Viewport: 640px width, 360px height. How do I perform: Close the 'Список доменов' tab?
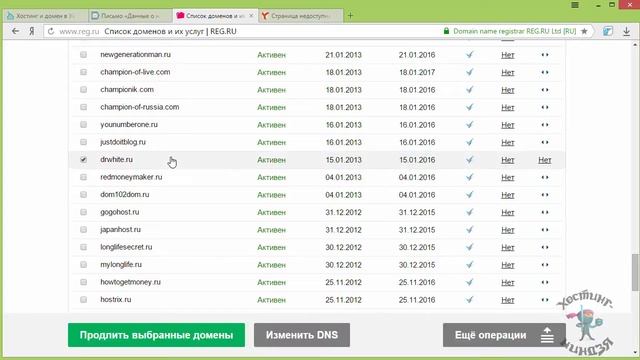[251, 16]
